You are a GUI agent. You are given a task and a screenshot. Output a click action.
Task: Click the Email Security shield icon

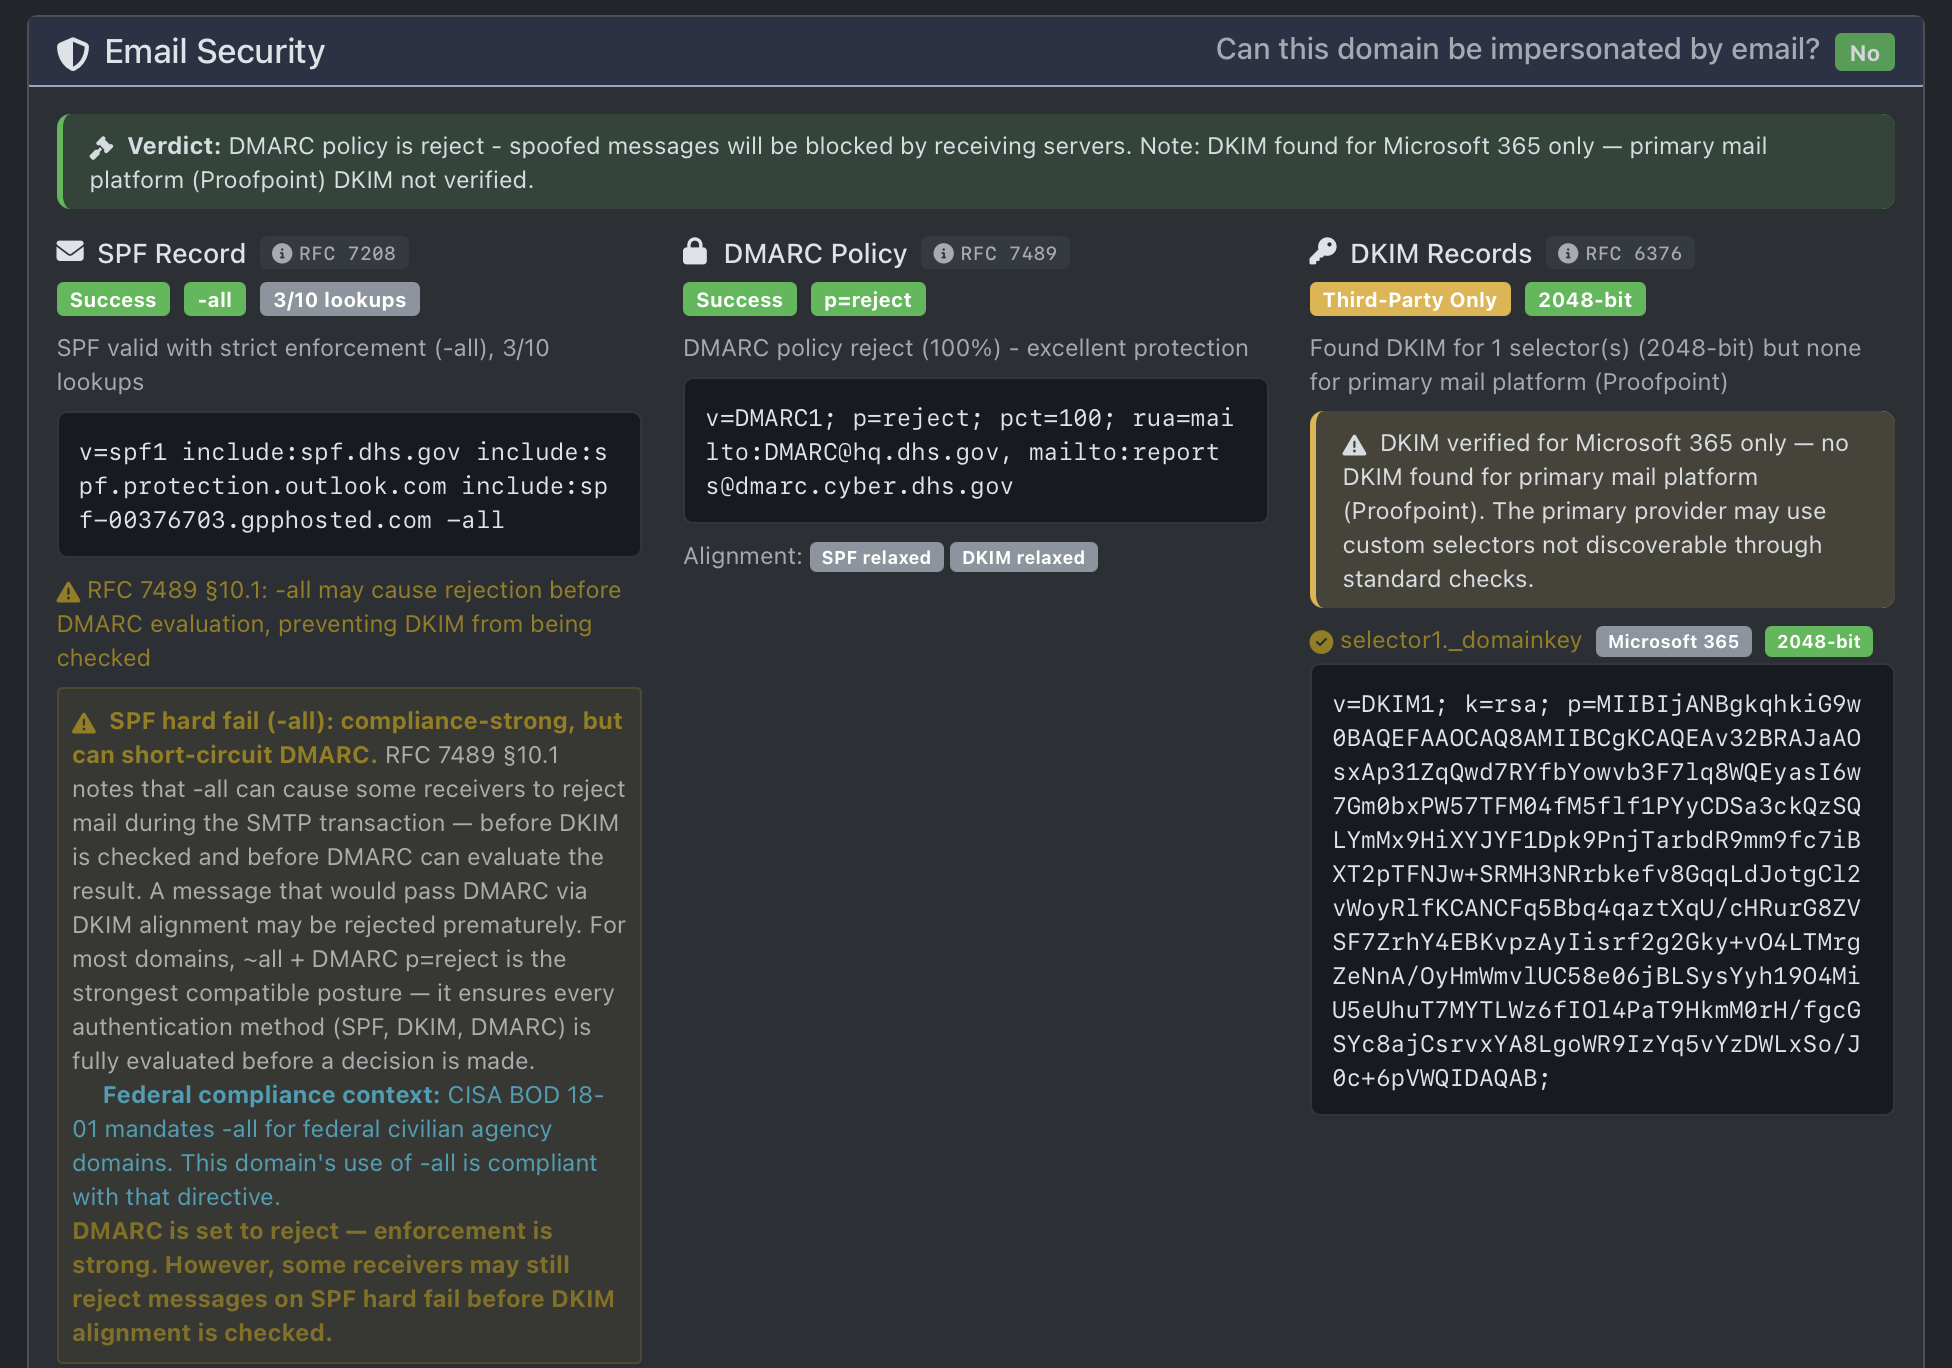[x=73, y=53]
